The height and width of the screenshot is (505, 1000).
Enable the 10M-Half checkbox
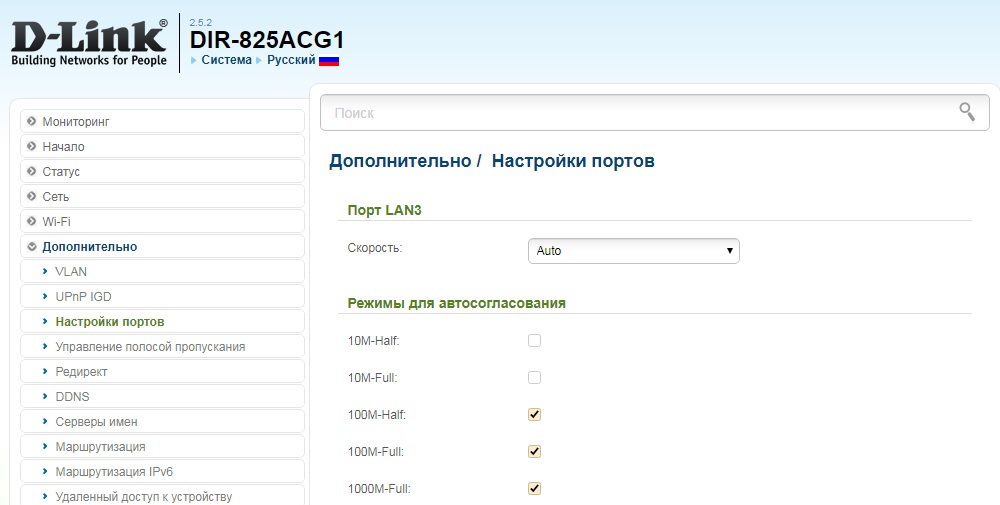click(534, 341)
